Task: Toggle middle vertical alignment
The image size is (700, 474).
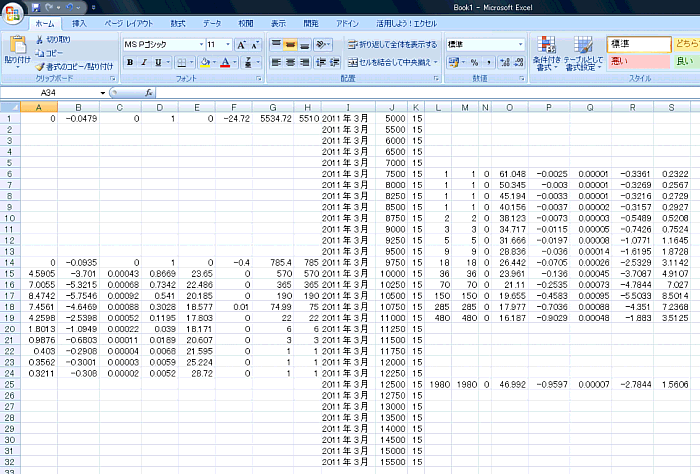Action: (291, 44)
